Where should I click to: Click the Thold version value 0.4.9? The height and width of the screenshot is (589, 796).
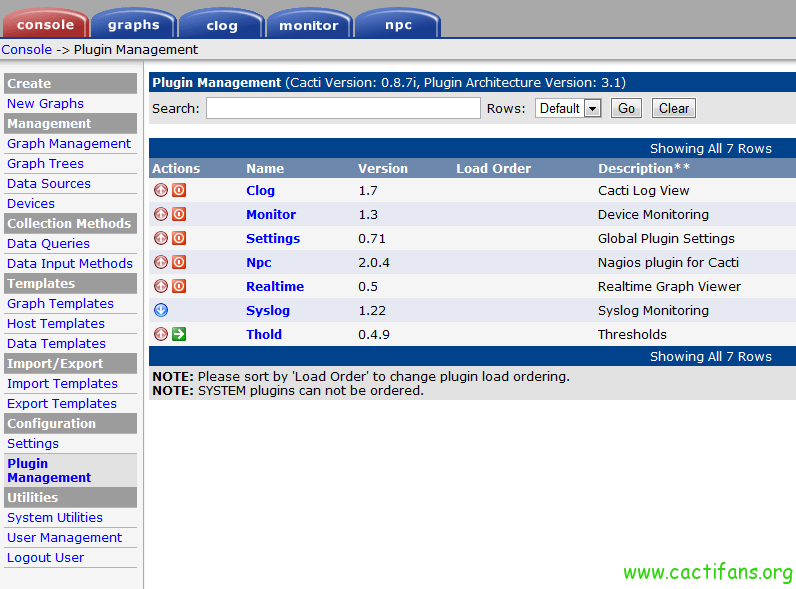(374, 335)
